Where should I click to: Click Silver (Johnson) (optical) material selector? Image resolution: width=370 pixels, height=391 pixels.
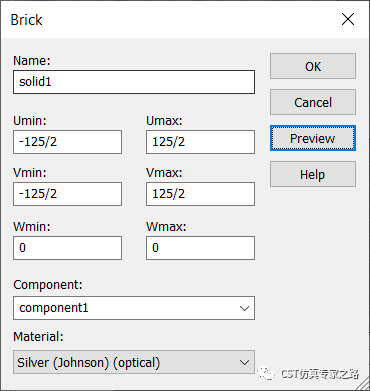[x=134, y=362]
